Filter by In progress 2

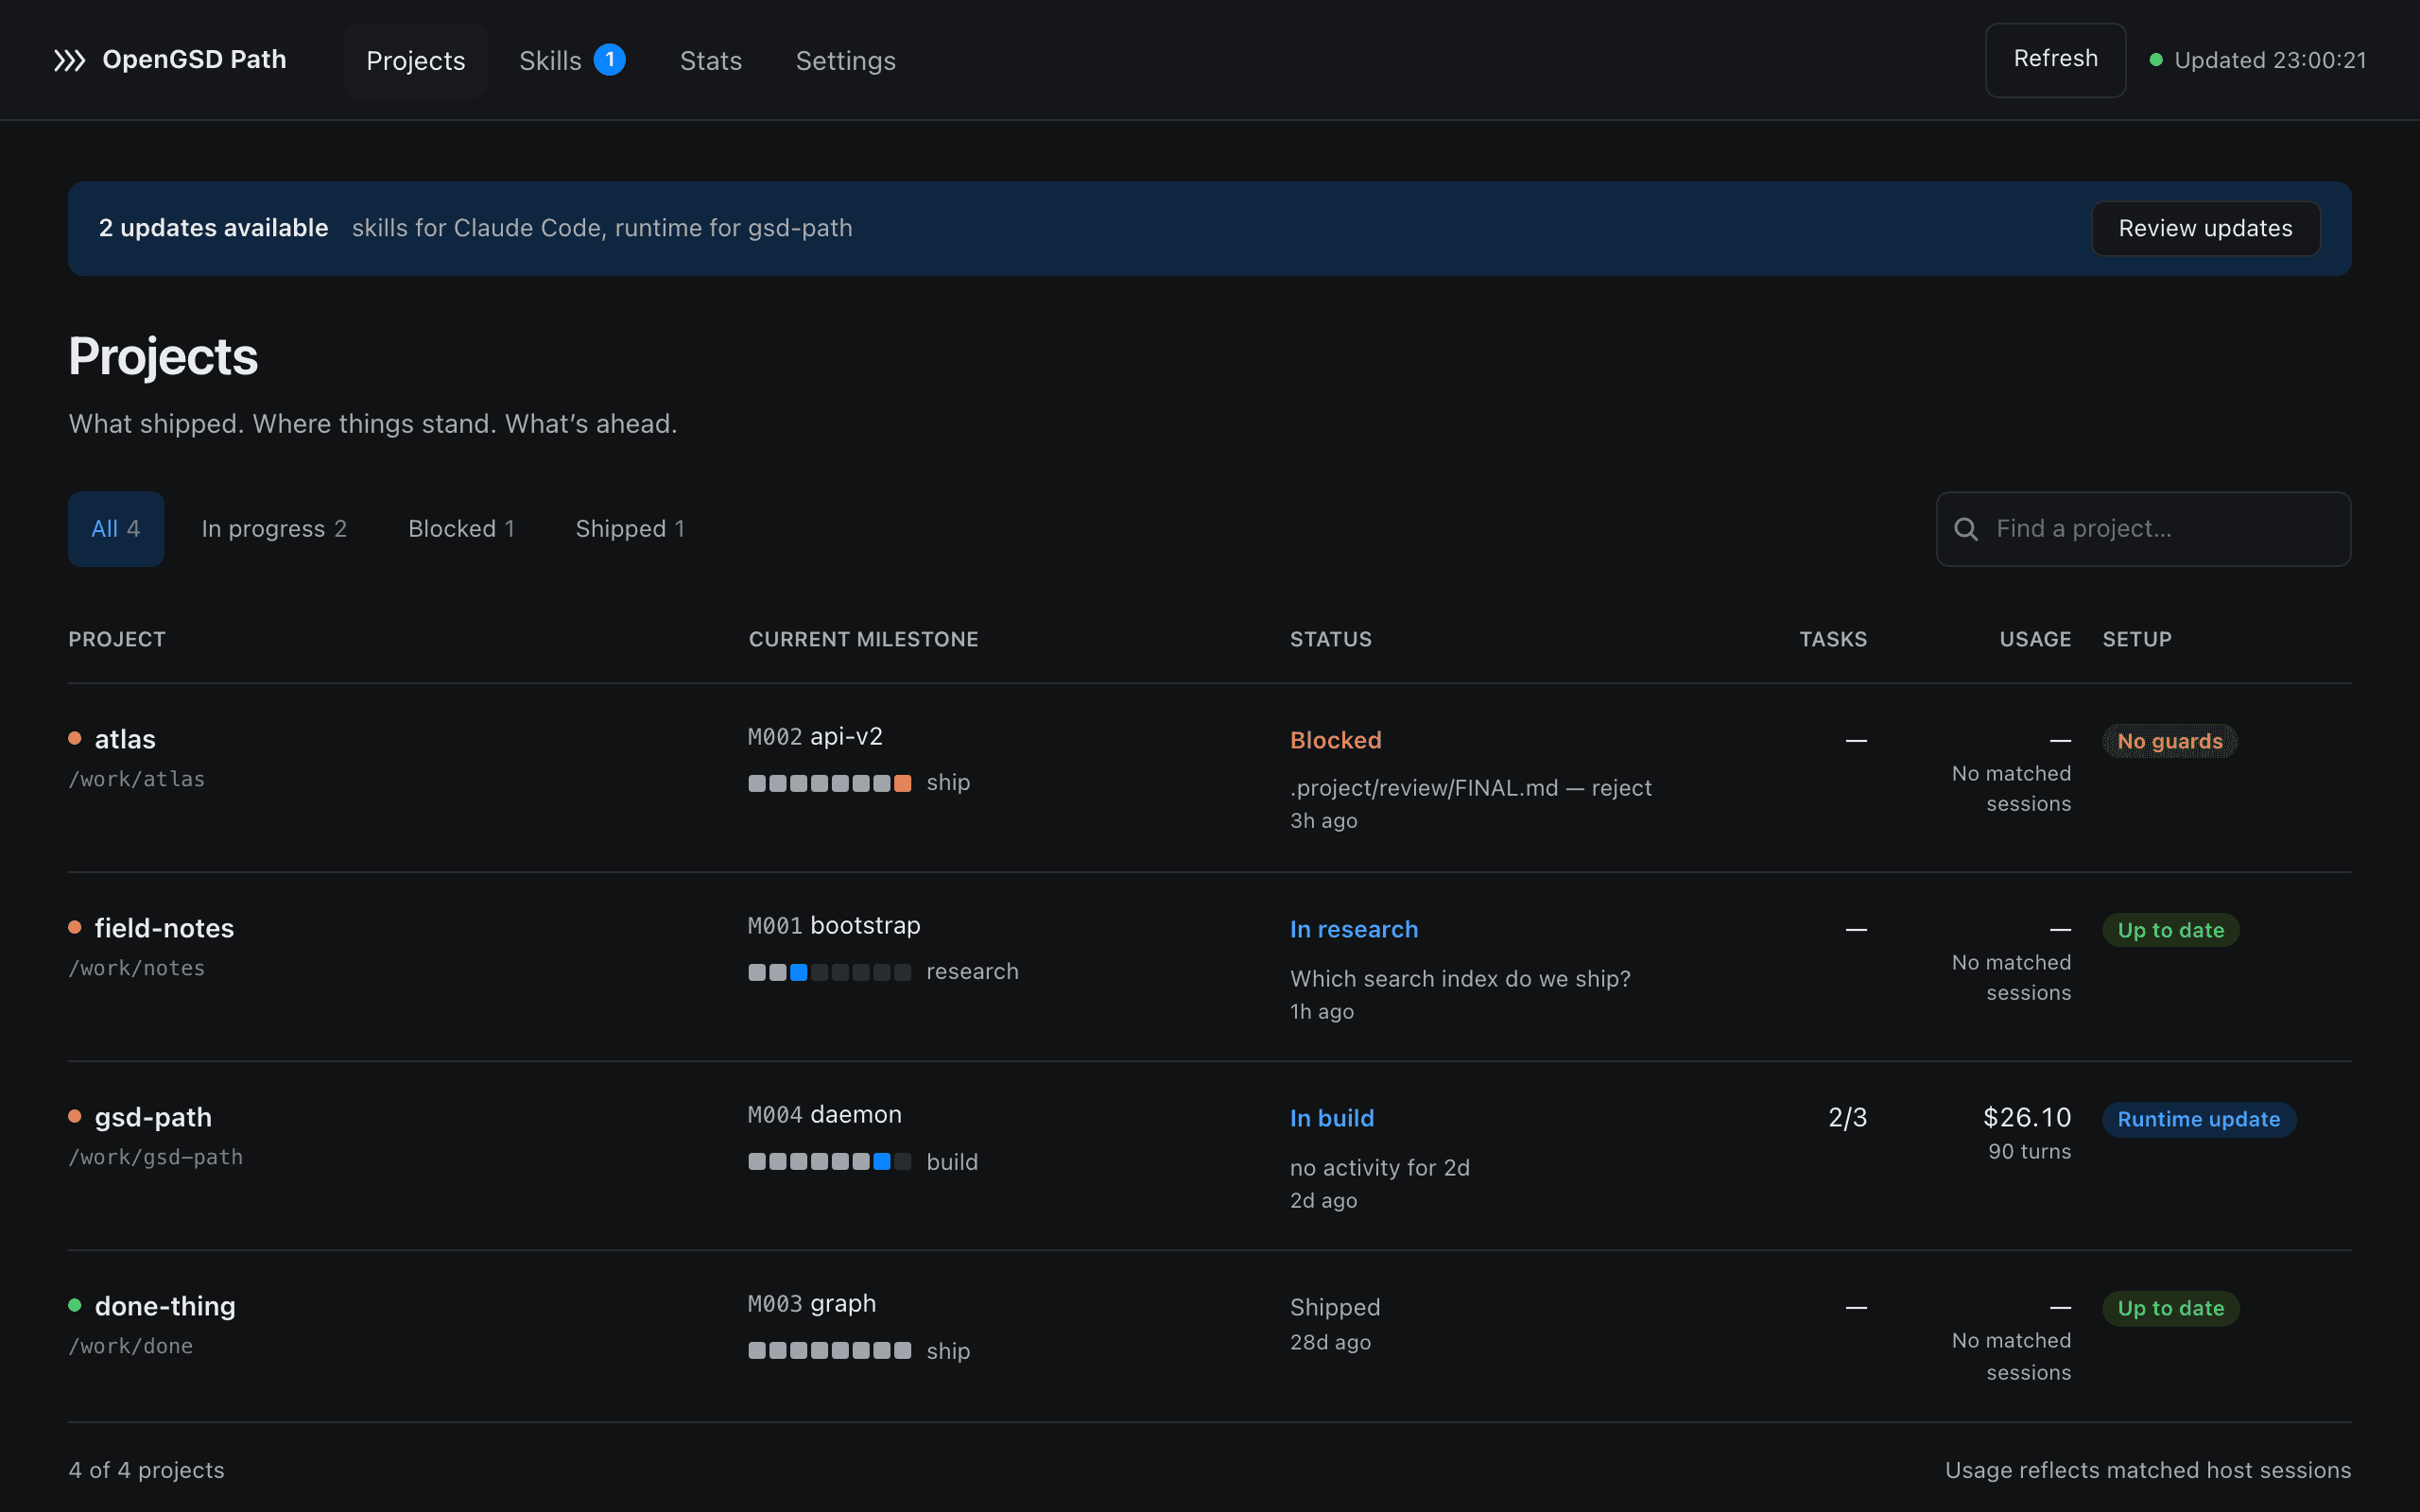[274, 529]
